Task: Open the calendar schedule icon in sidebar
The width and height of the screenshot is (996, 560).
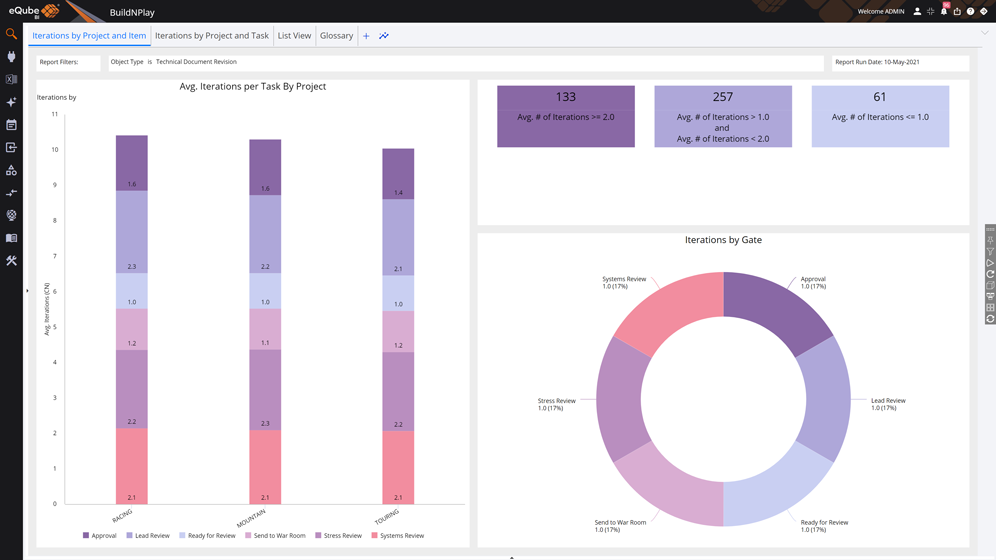Action: [11, 125]
